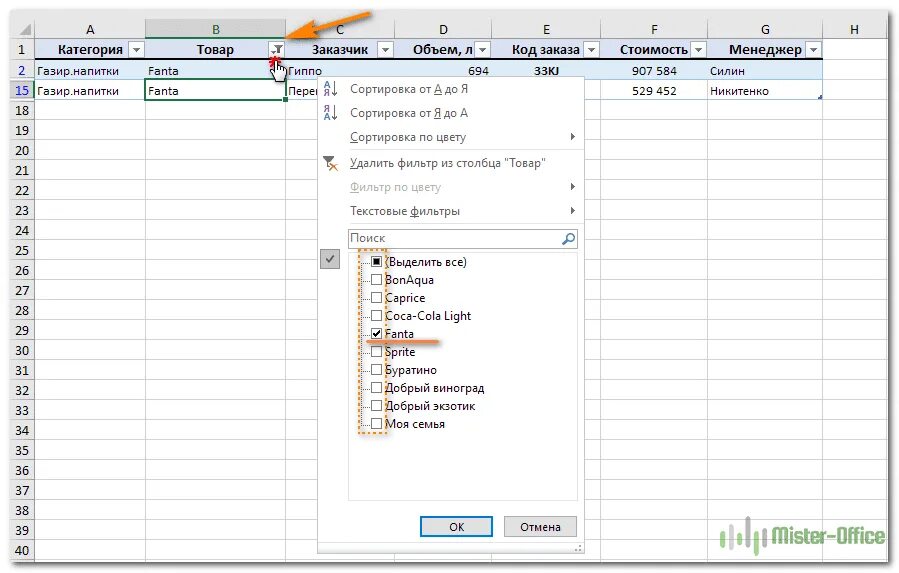
Task: Click the Отмена button
Action: point(540,527)
